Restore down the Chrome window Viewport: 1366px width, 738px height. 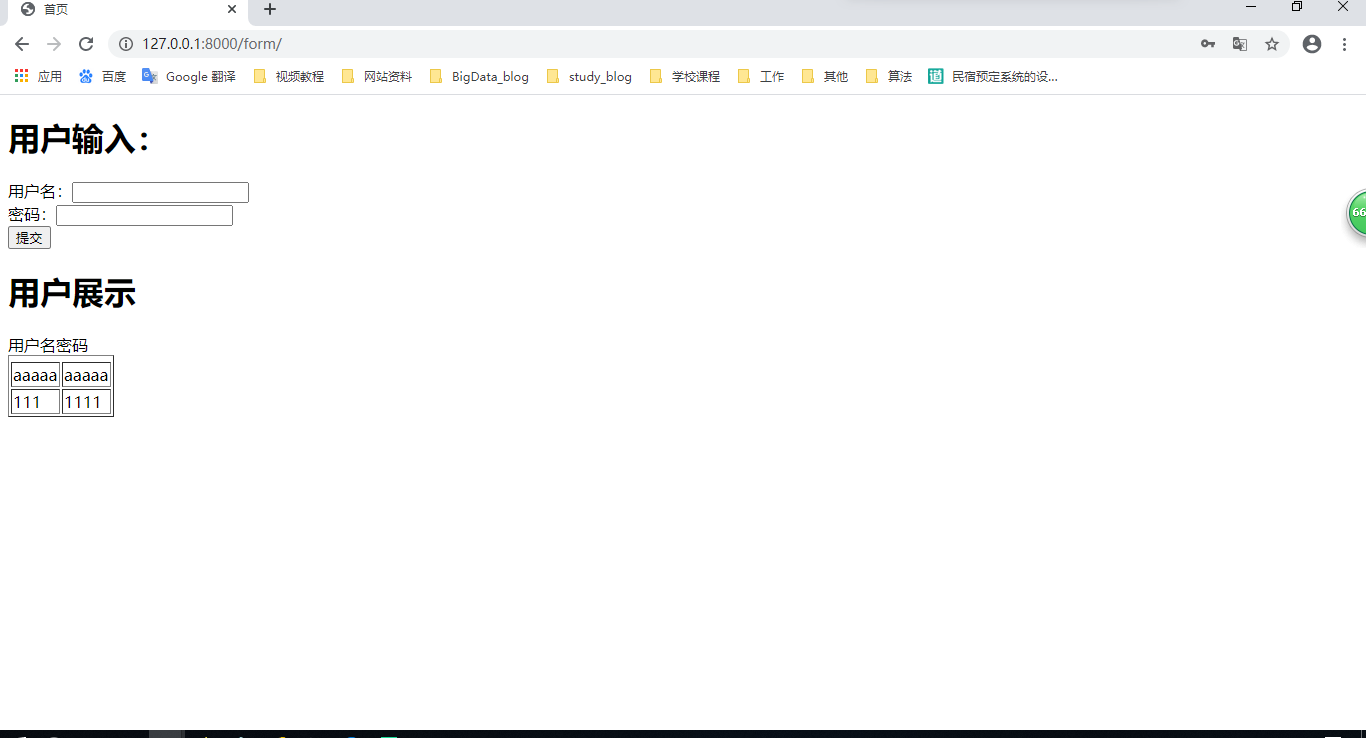point(1297,8)
